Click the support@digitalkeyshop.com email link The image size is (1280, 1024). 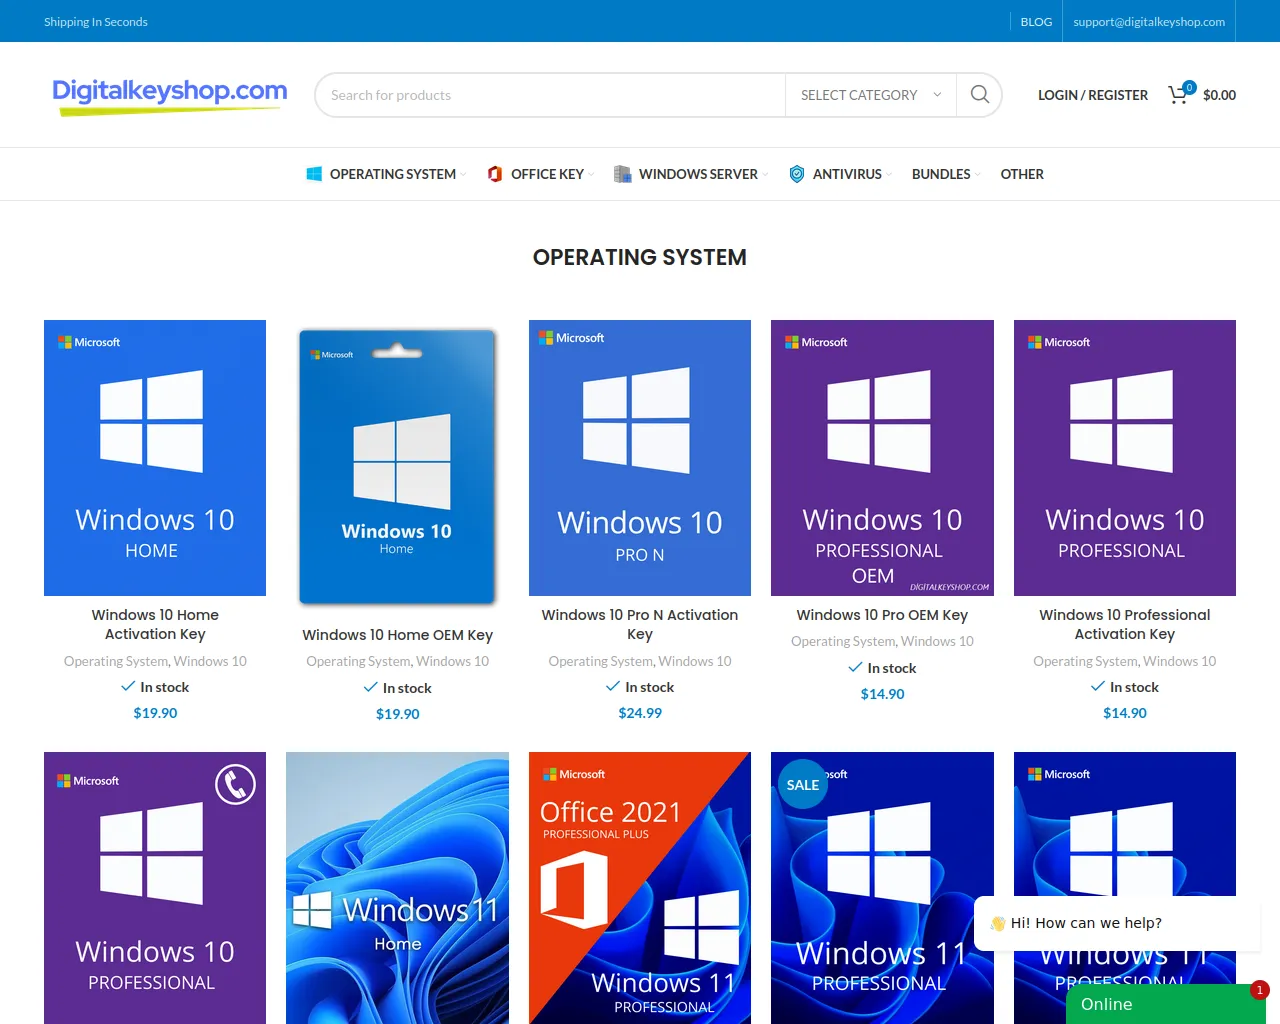(x=1149, y=22)
